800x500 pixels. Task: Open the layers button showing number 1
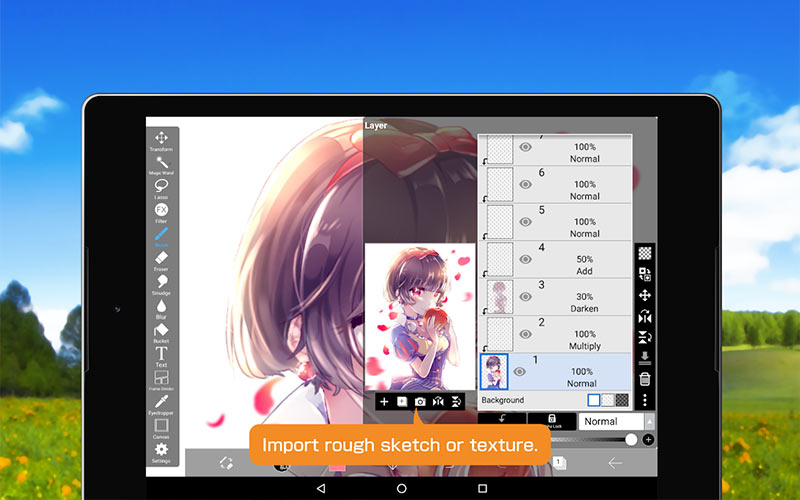coord(559,463)
